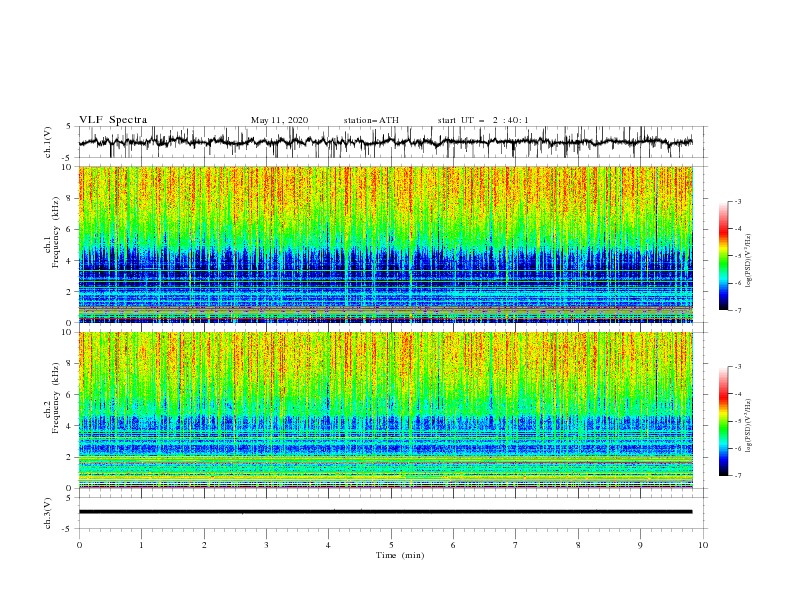The image size is (792, 612).
Task: Select time axis tick label "10"
Action: [x=703, y=545]
